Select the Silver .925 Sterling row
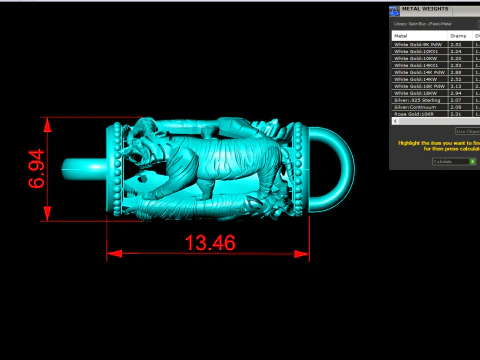480x360 pixels. (436, 100)
